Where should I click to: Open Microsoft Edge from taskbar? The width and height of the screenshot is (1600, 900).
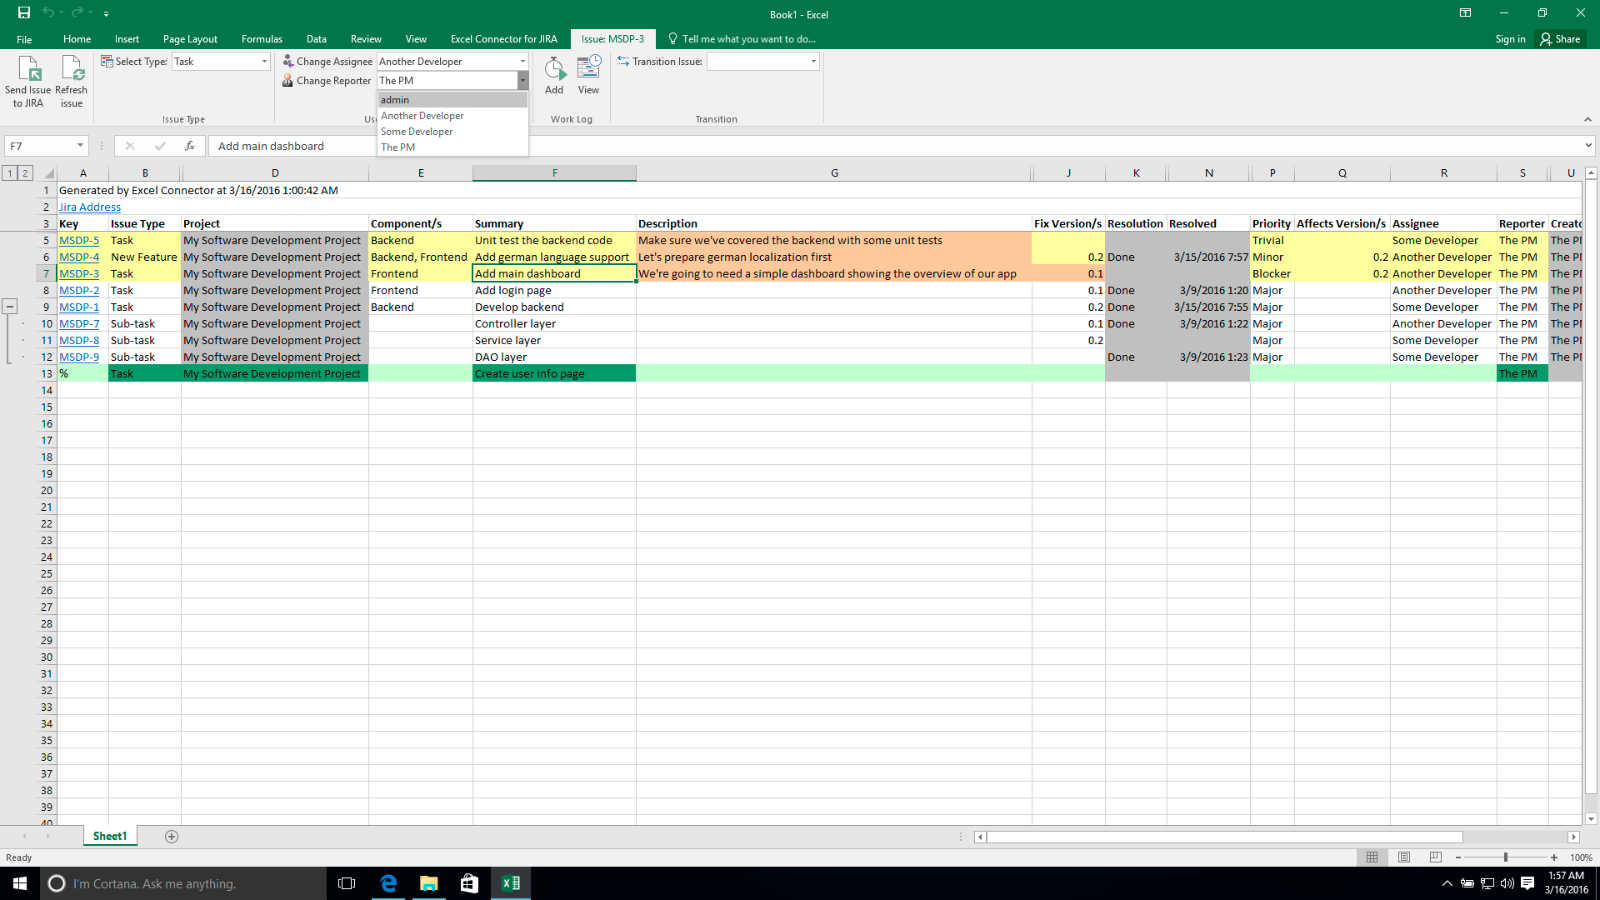pos(388,883)
